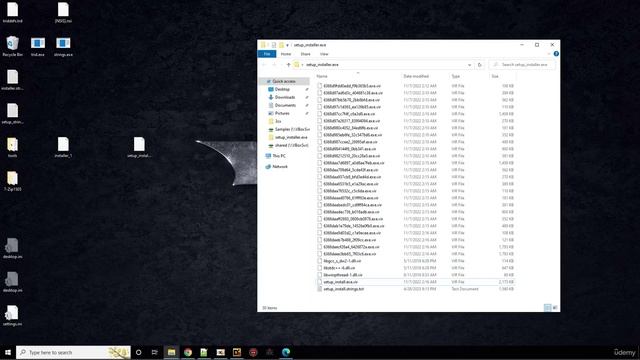Select the installer_1 file on the desktop
This screenshot has width=640, height=360.
(63, 147)
